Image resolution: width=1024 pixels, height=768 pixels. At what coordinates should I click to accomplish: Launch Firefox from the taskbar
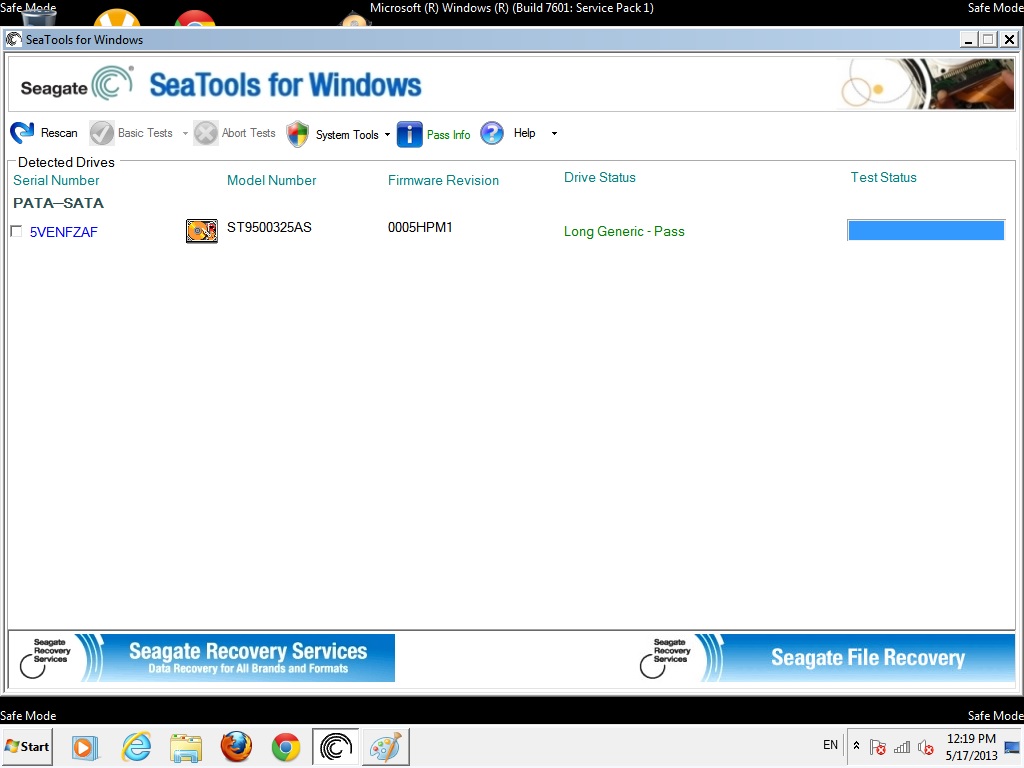tap(236, 747)
